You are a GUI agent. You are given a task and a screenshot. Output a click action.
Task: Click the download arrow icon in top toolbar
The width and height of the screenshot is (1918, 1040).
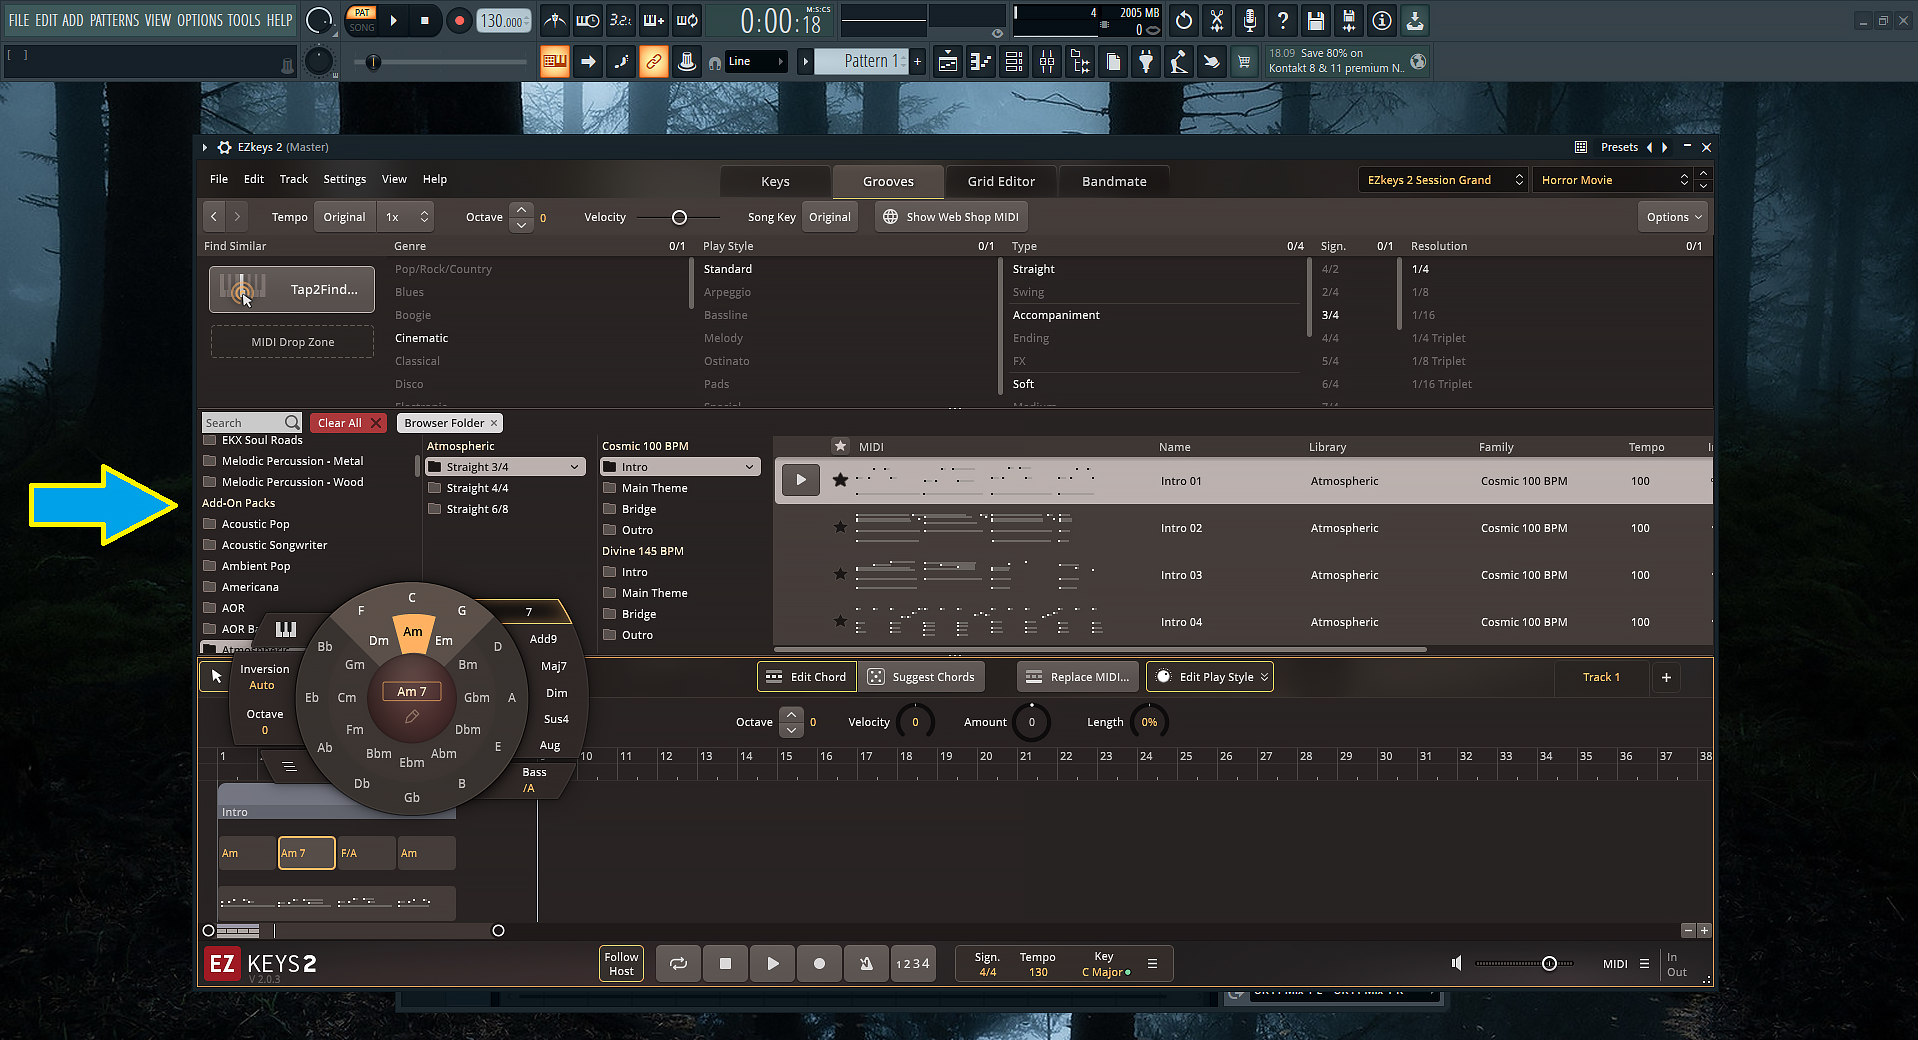pyautogui.click(x=1415, y=20)
